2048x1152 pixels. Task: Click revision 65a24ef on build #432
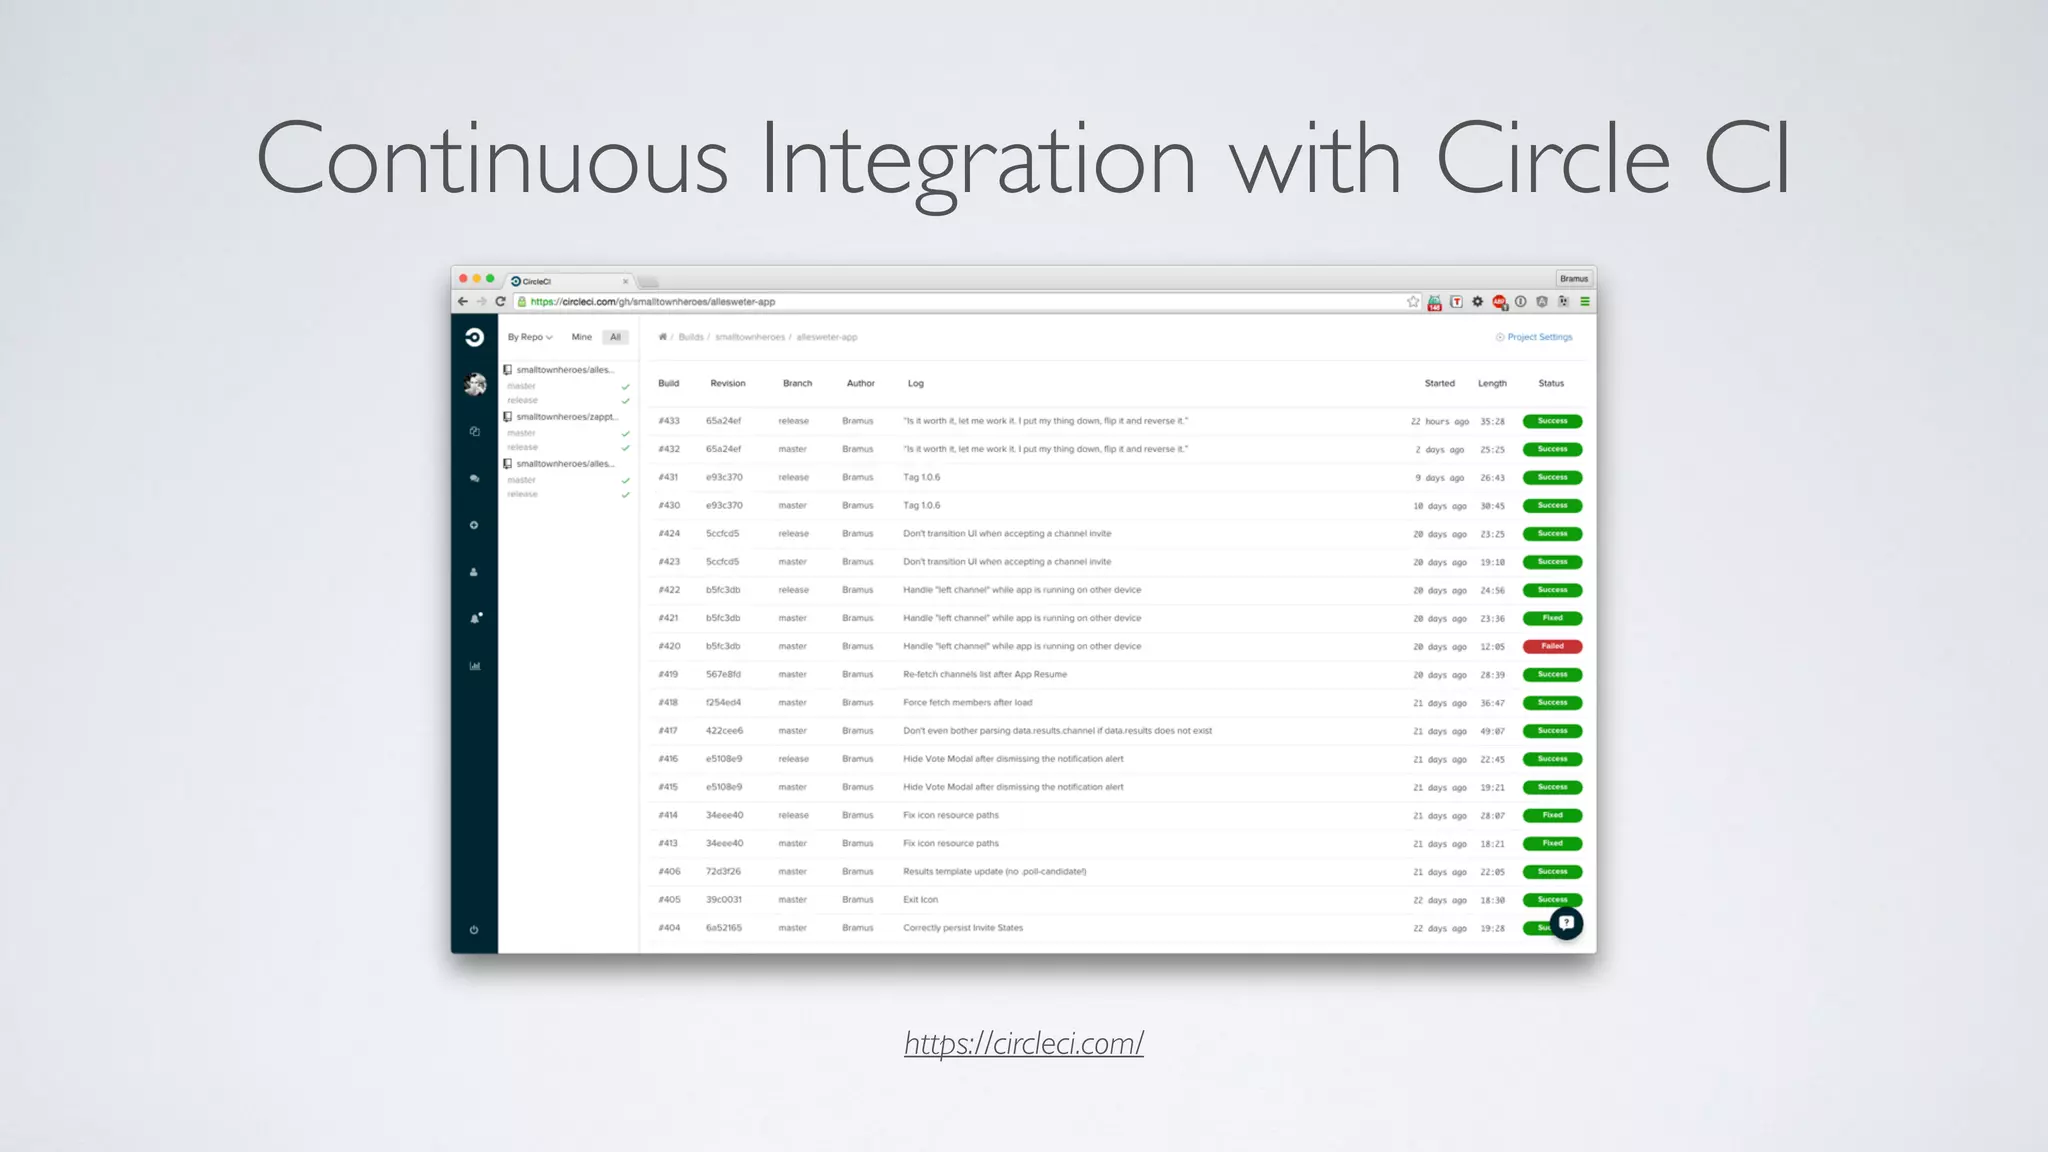coord(723,449)
